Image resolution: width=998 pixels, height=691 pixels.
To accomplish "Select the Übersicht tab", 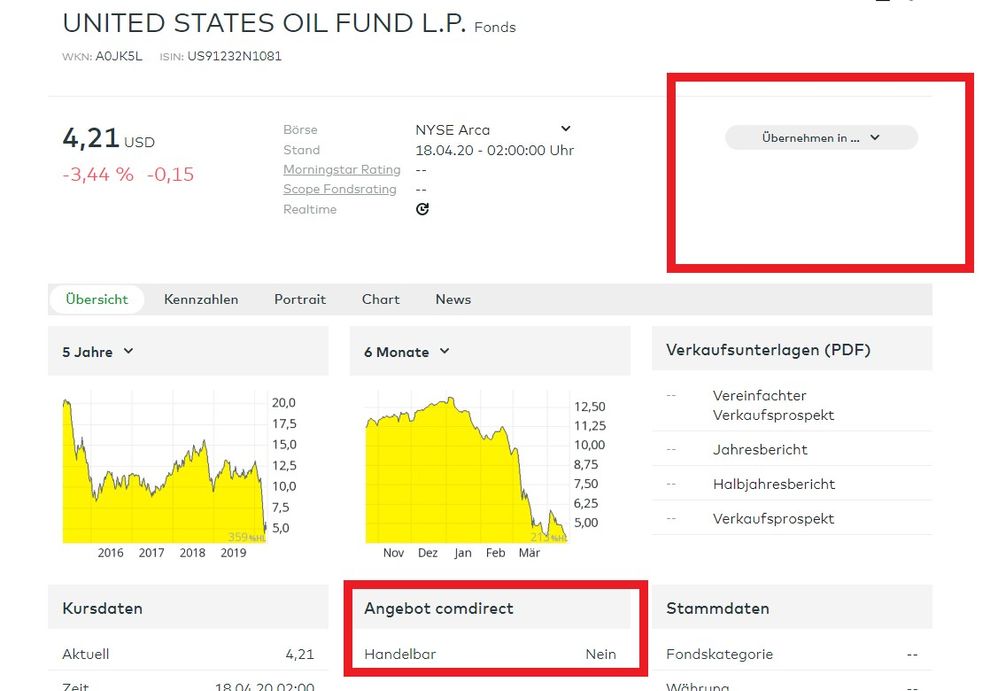I will (x=97, y=299).
